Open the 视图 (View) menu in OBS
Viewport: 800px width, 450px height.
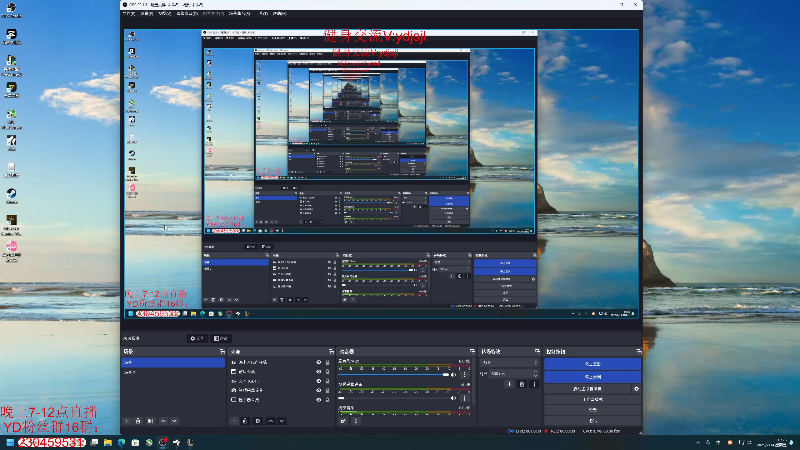[x=165, y=14]
